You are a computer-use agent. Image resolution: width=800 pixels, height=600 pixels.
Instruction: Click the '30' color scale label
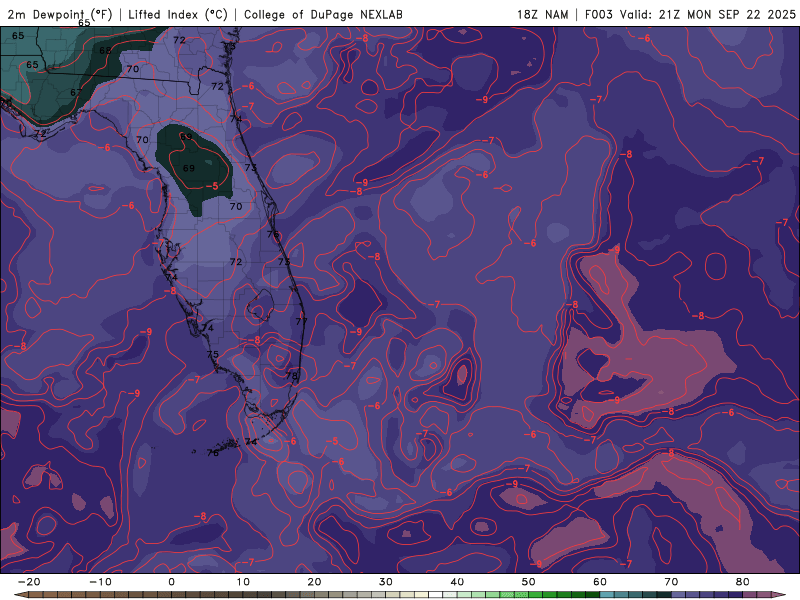pos(386,582)
